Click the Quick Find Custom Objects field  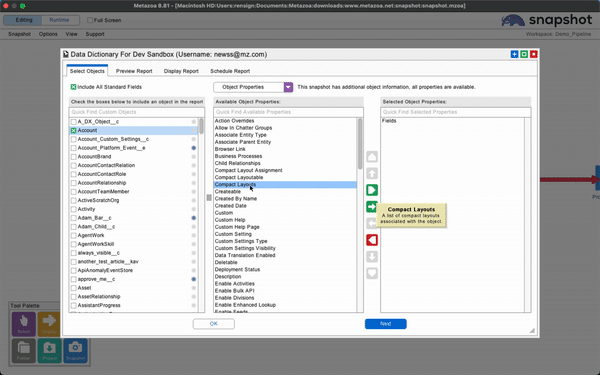[x=137, y=112]
